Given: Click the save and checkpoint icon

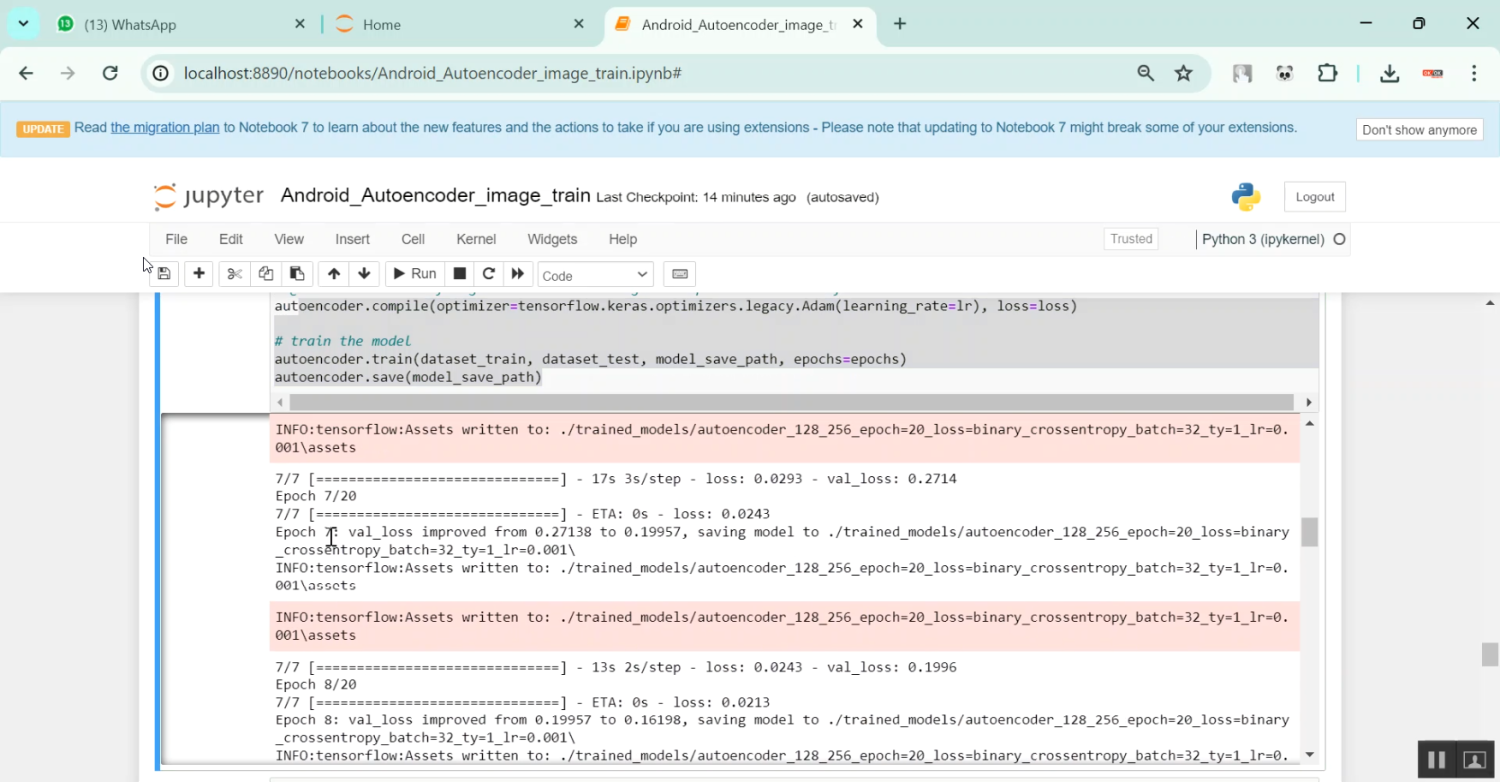Looking at the screenshot, I should click(x=164, y=274).
